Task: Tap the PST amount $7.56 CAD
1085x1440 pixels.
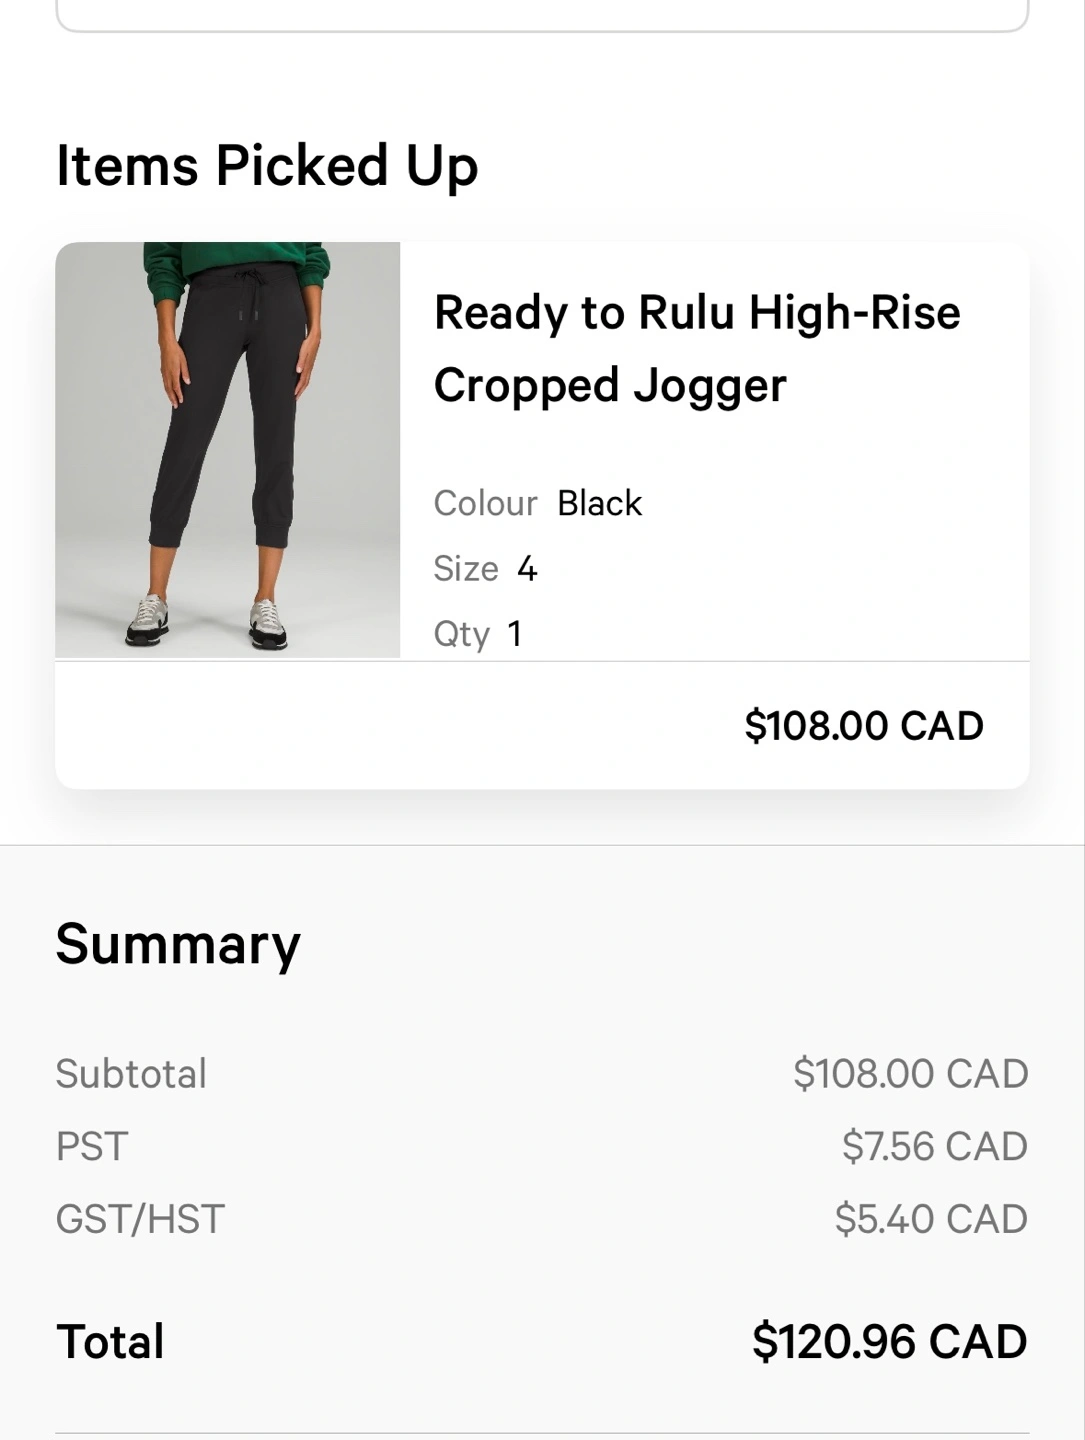Action: click(x=934, y=1146)
